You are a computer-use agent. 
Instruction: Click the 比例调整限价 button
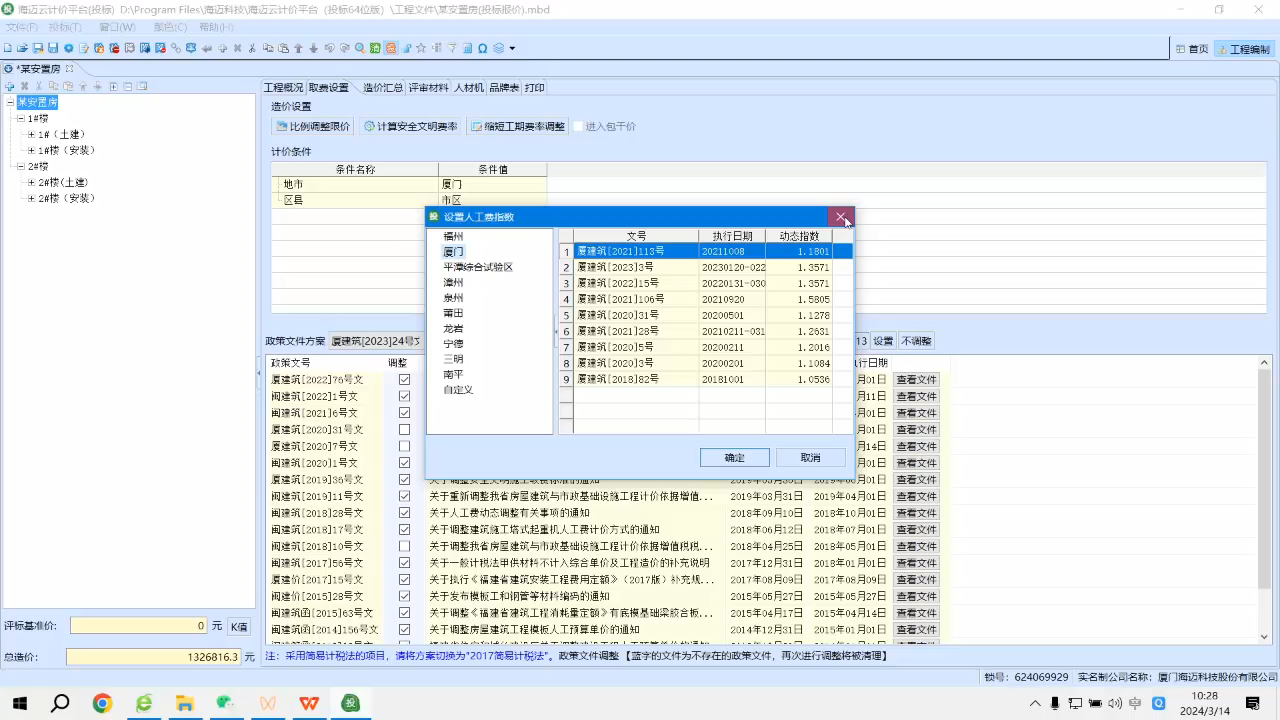click(x=313, y=126)
